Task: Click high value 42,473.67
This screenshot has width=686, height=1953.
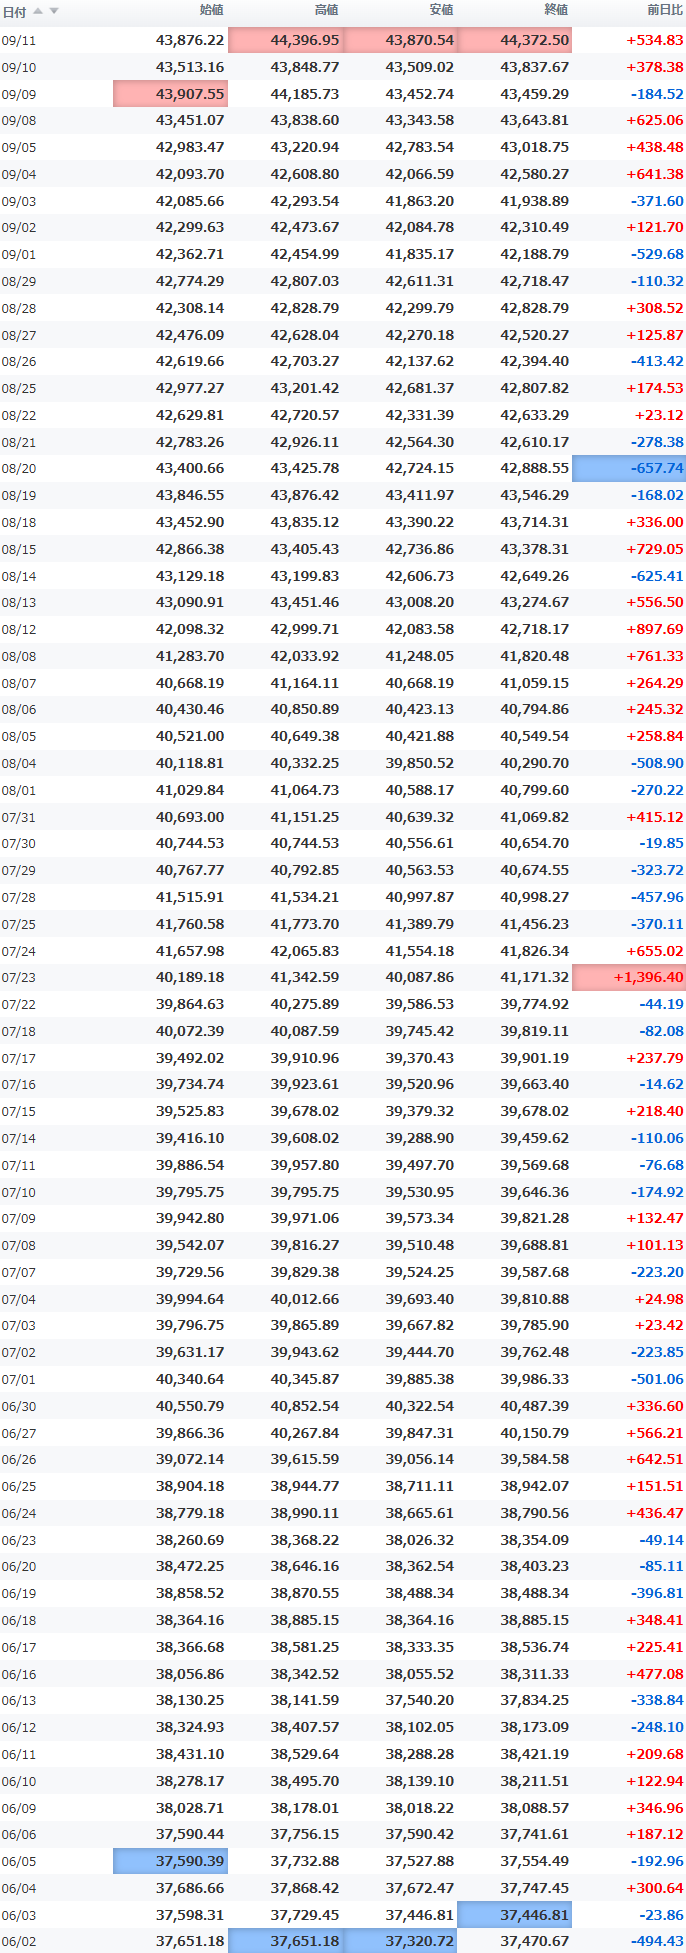Action: (305, 227)
